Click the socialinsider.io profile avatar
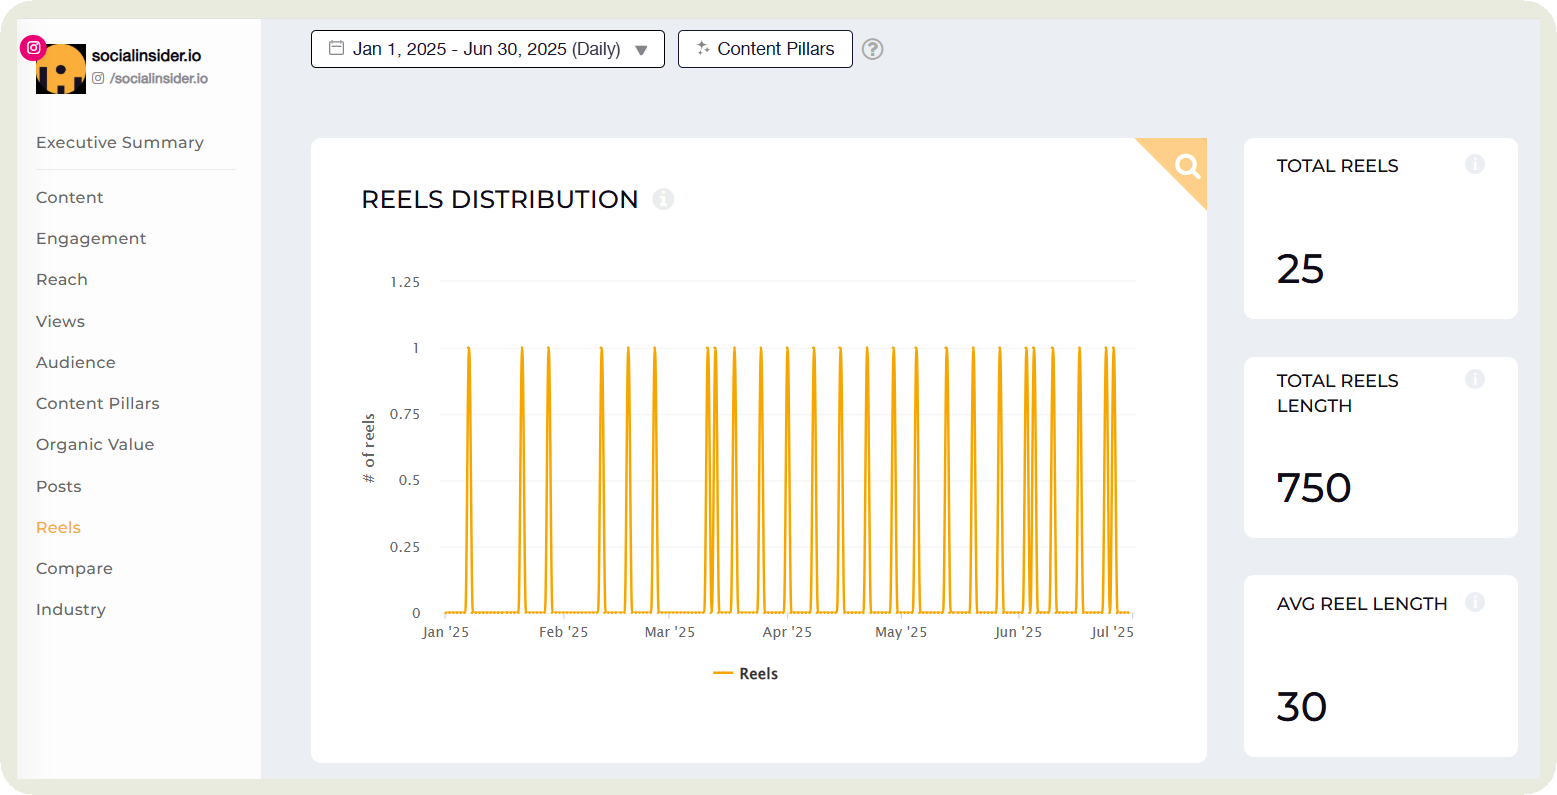This screenshot has height=795, width=1557. coord(61,70)
